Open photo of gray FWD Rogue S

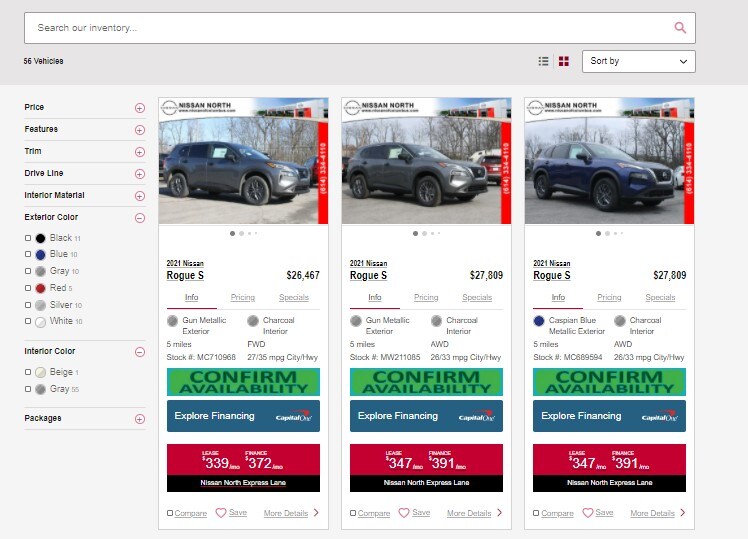(243, 161)
